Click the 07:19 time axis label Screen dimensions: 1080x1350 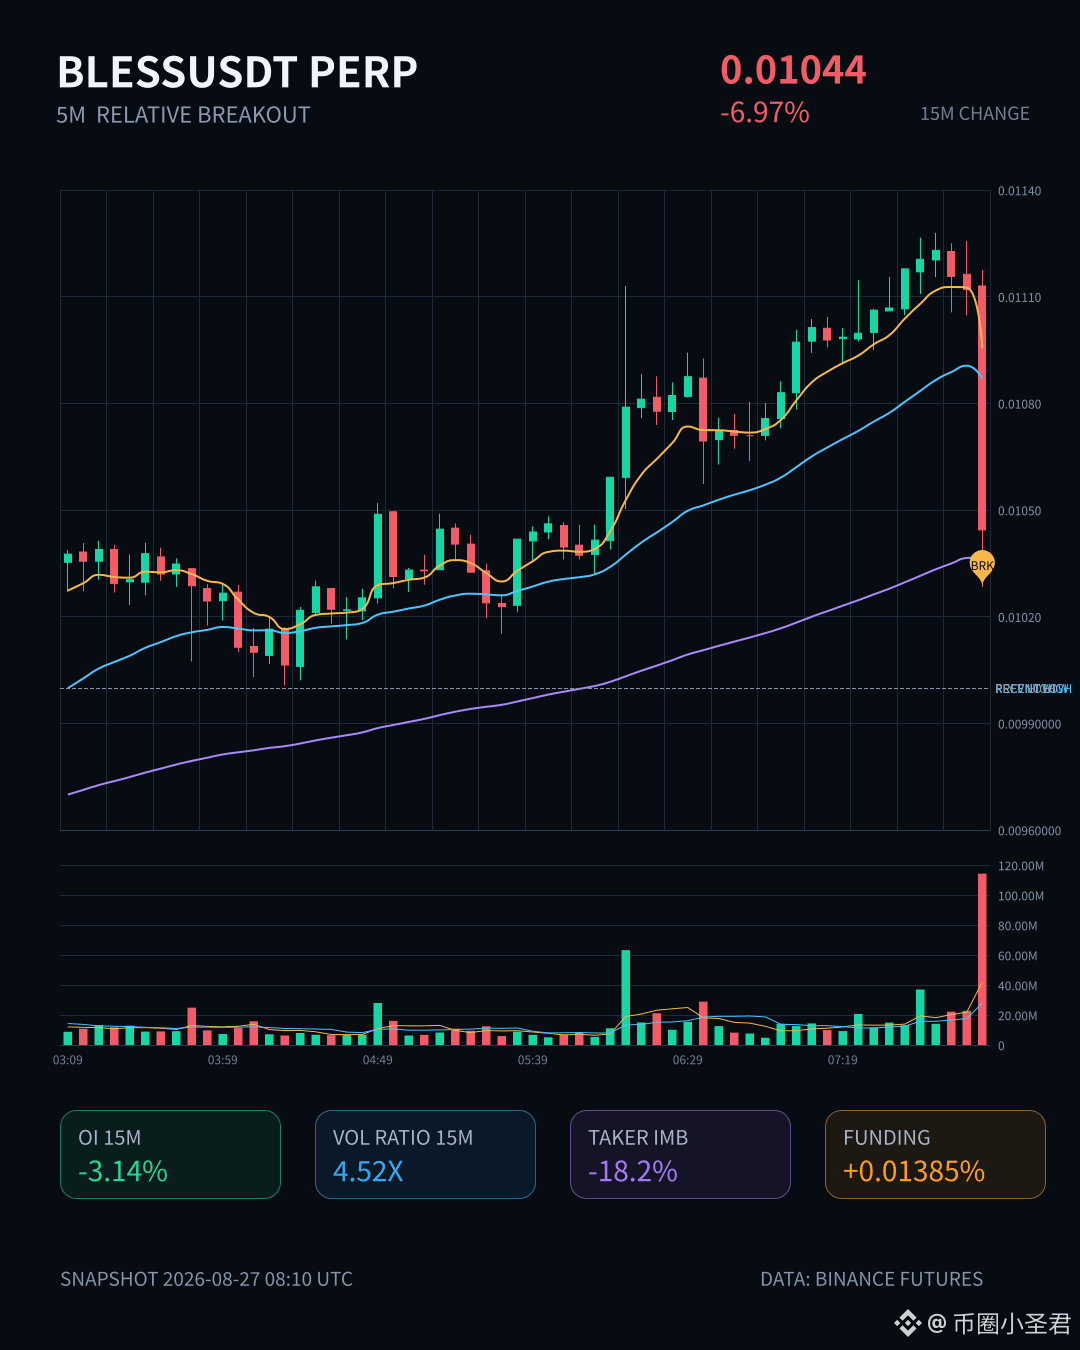843,1060
